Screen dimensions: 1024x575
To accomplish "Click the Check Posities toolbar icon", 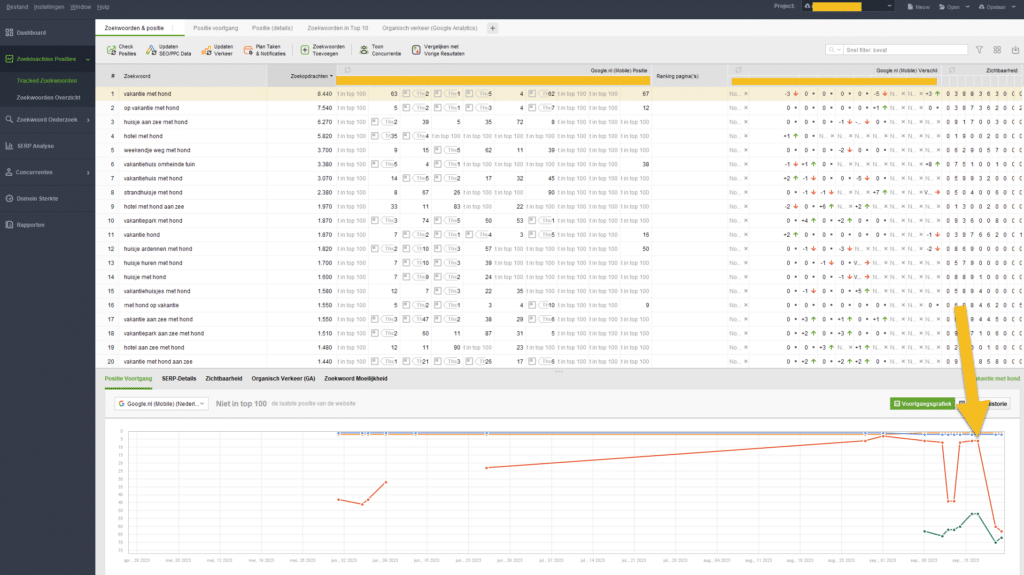I will point(111,50).
